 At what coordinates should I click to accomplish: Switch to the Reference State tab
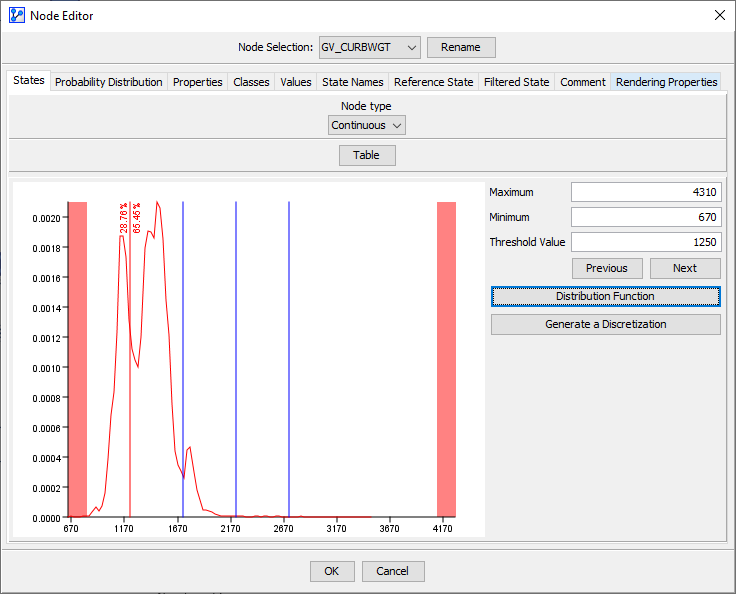(433, 82)
